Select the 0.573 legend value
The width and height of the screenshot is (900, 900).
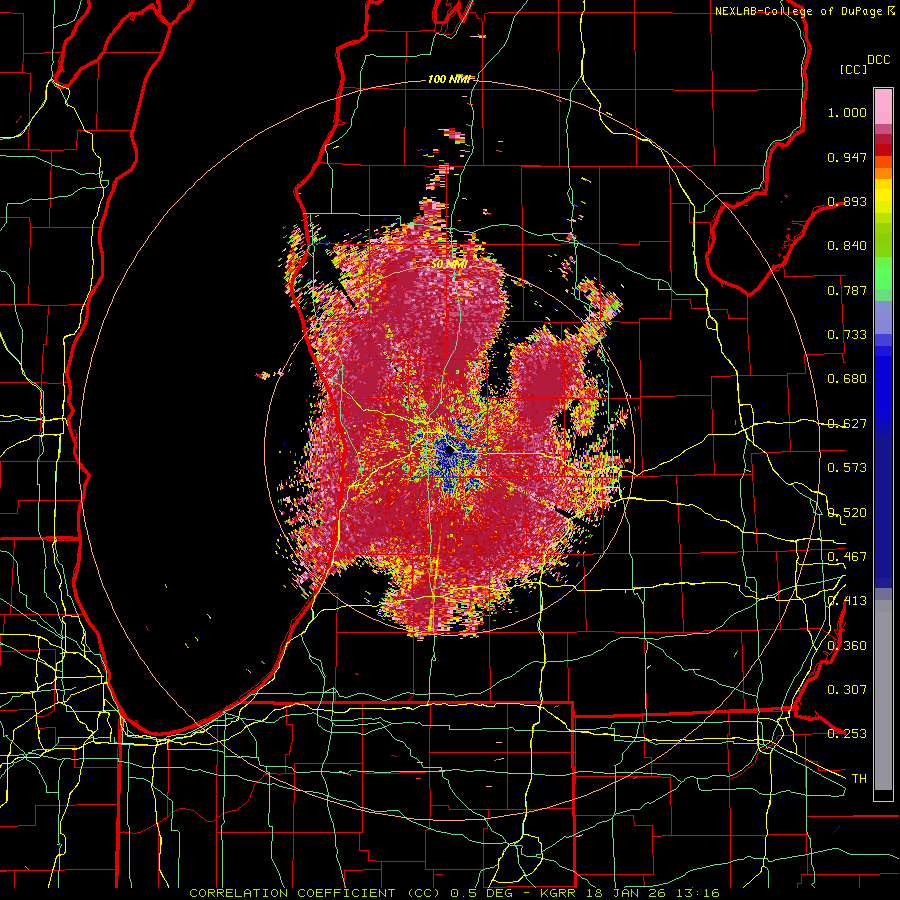(847, 468)
